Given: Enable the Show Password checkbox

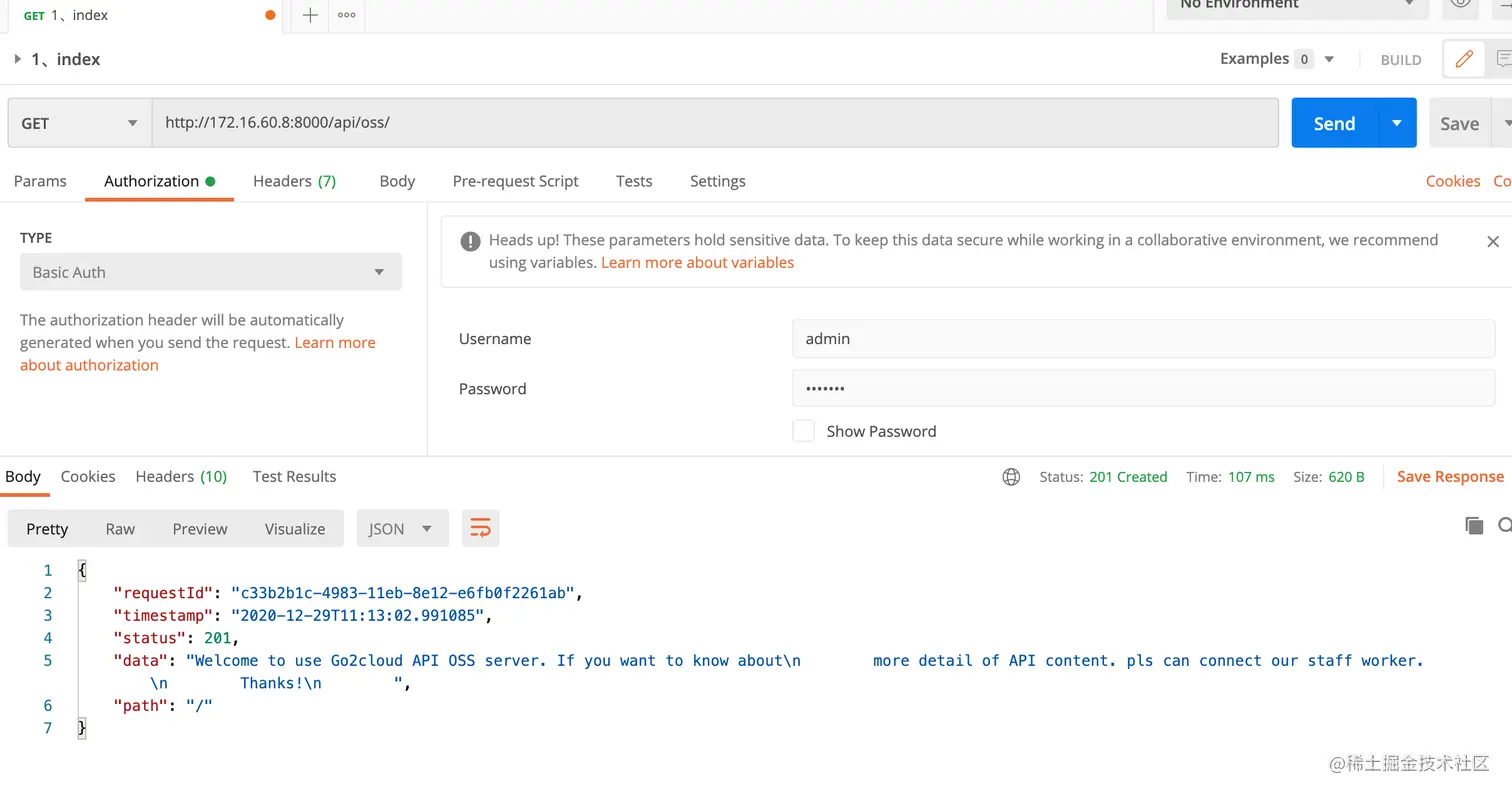Looking at the screenshot, I should coord(803,431).
